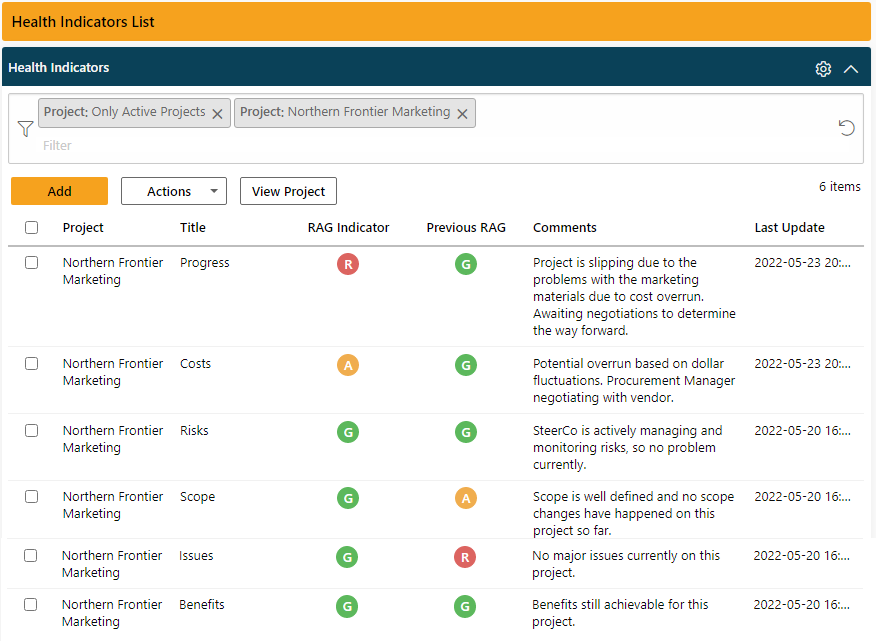Click the Add button

[x=59, y=191]
